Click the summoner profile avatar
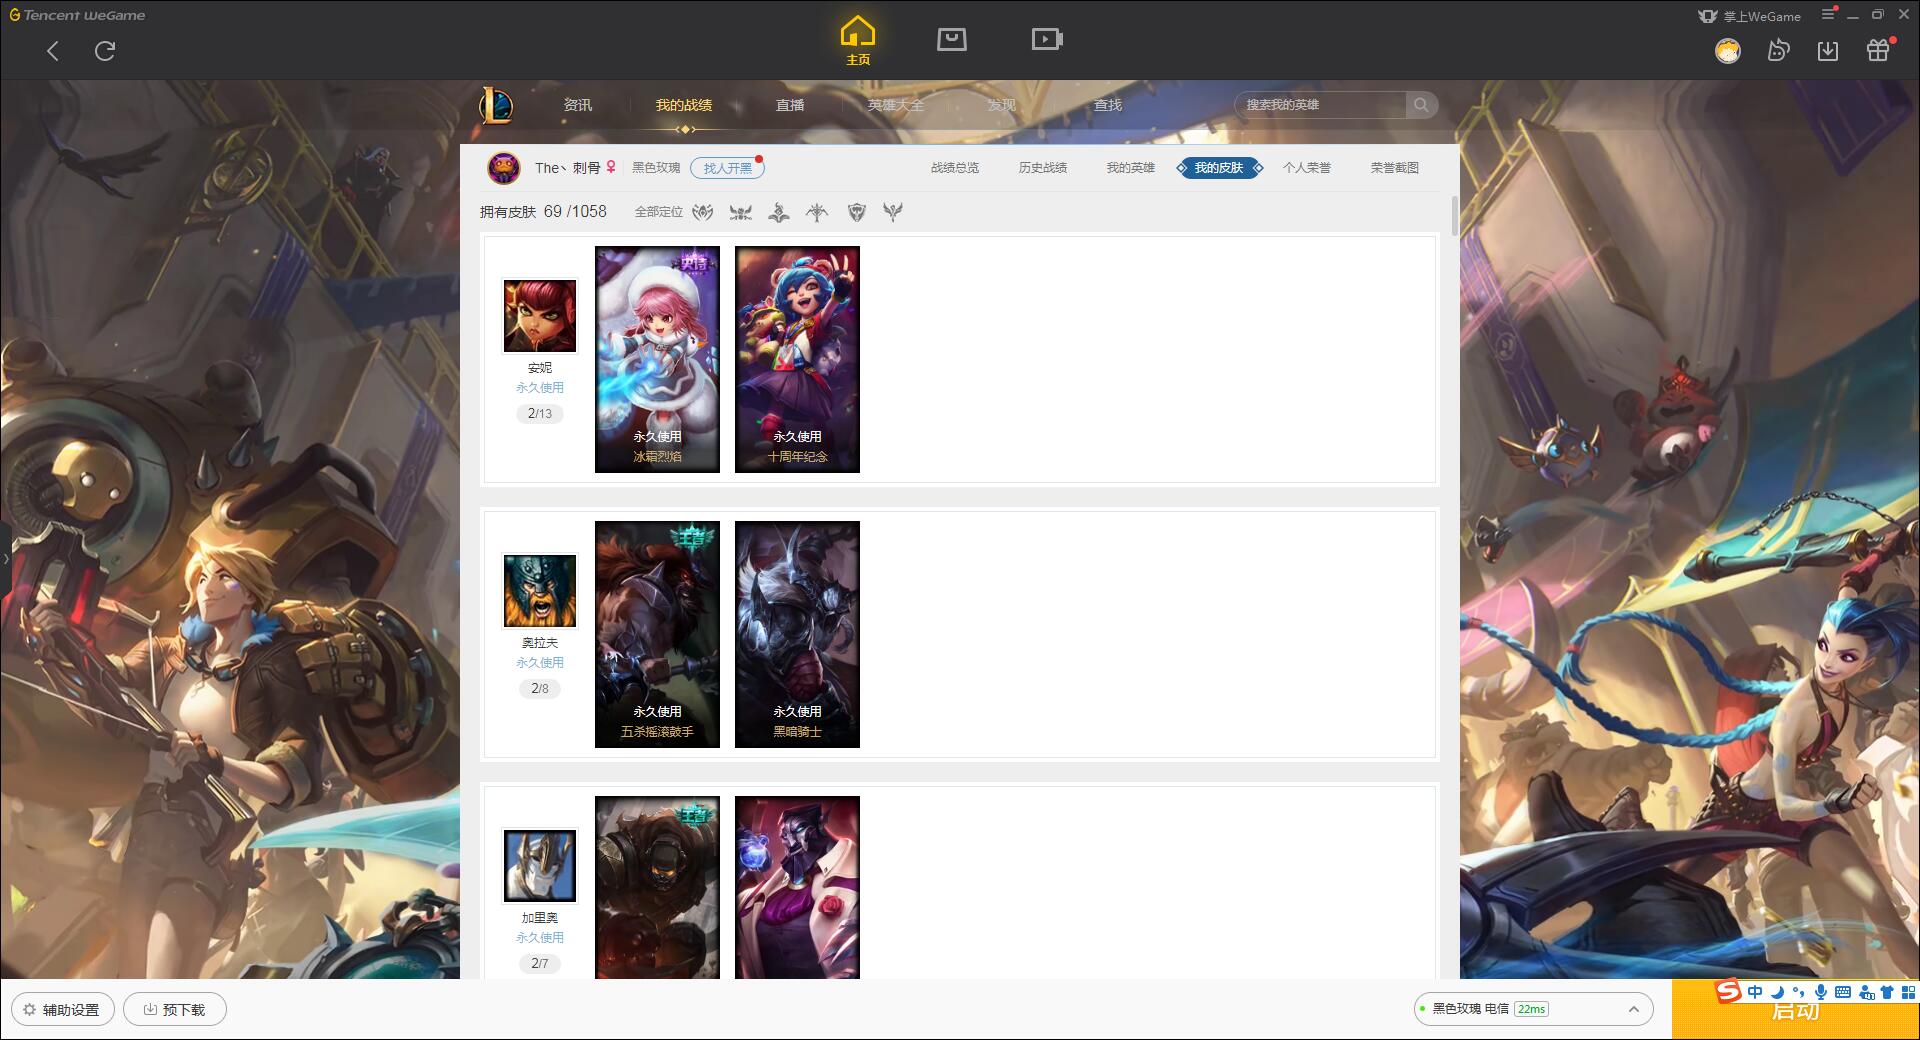The image size is (1920, 1040). tap(504, 168)
